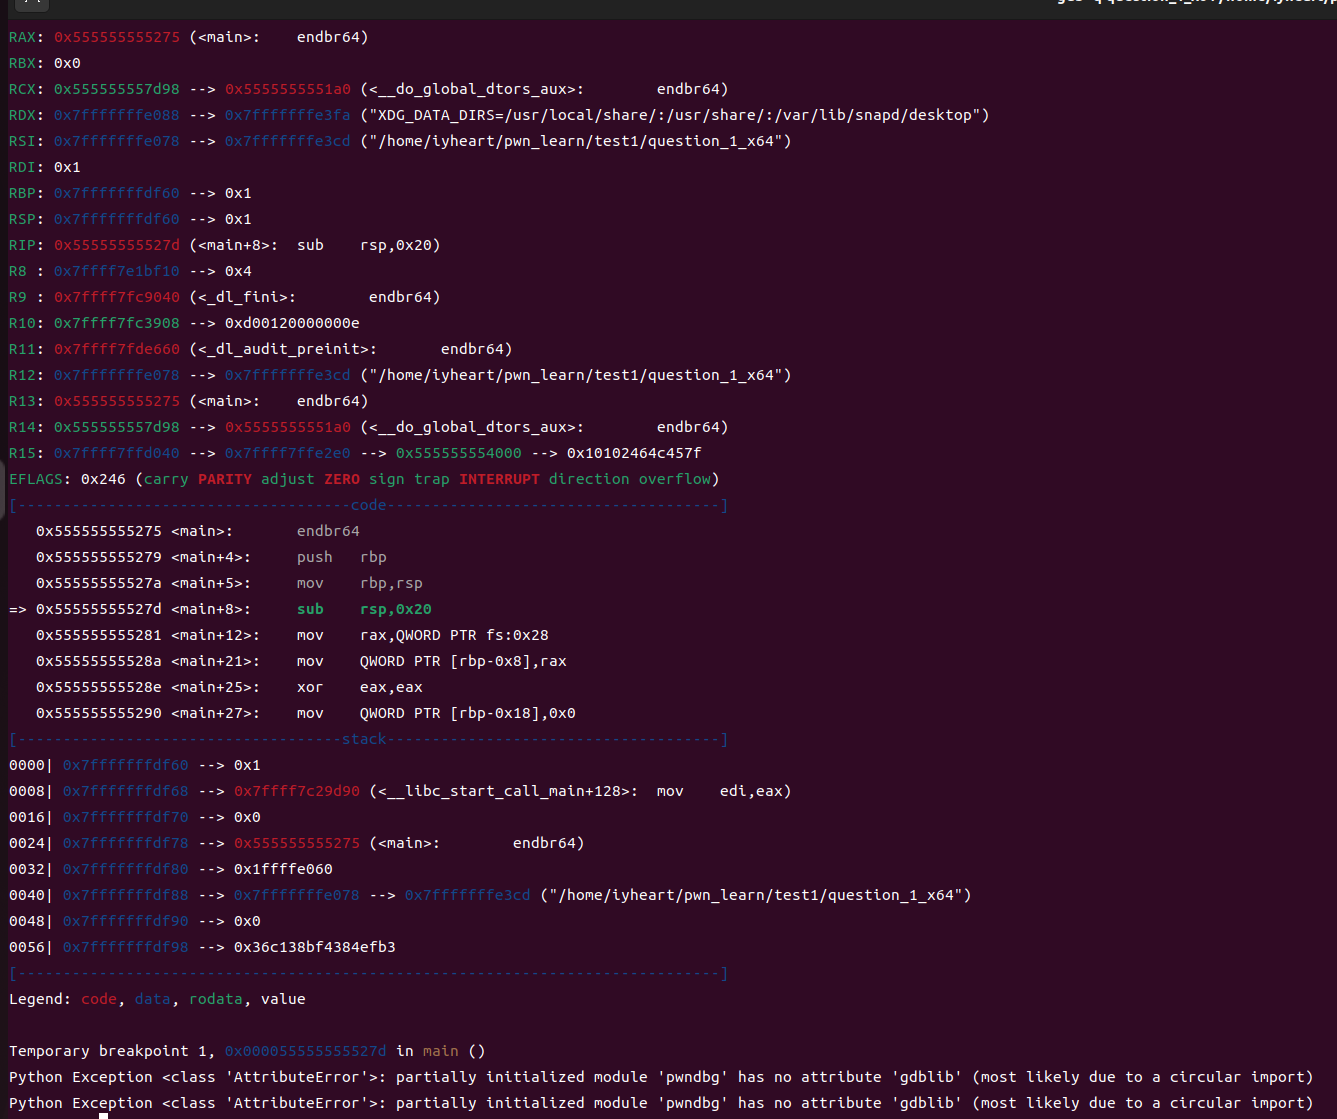The width and height of the screenshot is (1337, 1119).
Task: Click address 0x7fffffffdf60 in the RBP row
Action: click(x=117, y=193)
